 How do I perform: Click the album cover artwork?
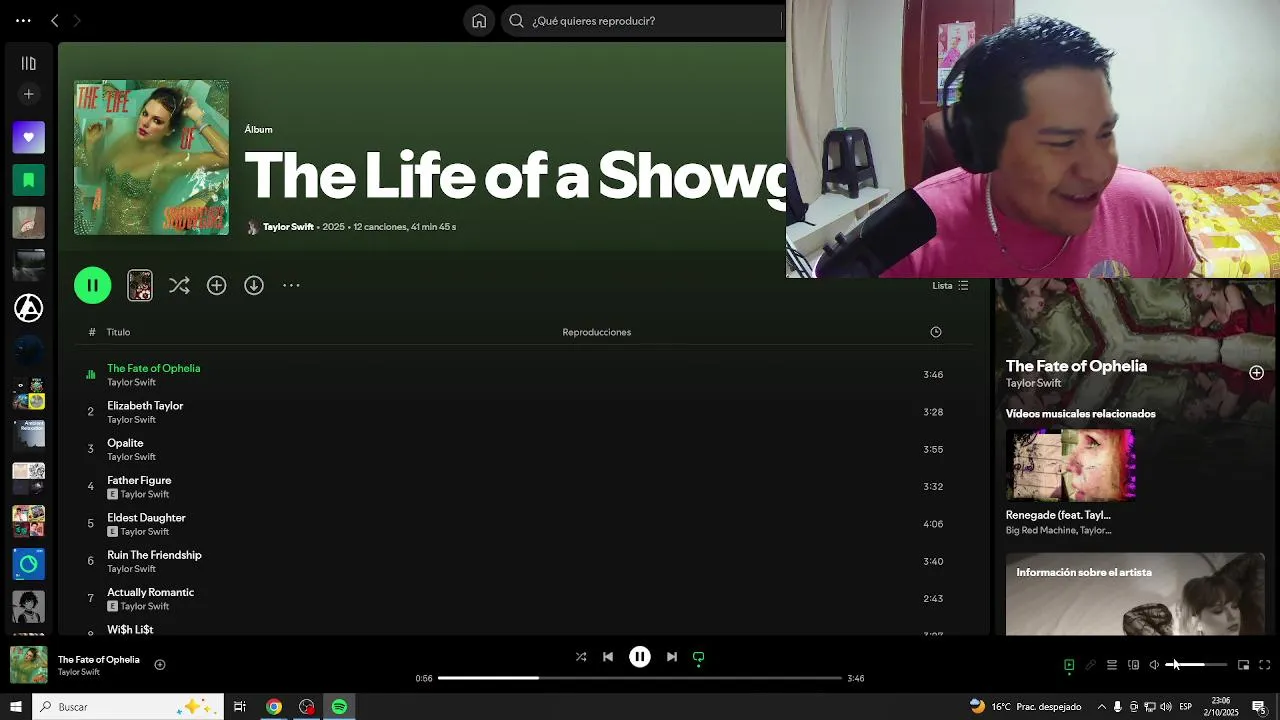pos(151,158)
